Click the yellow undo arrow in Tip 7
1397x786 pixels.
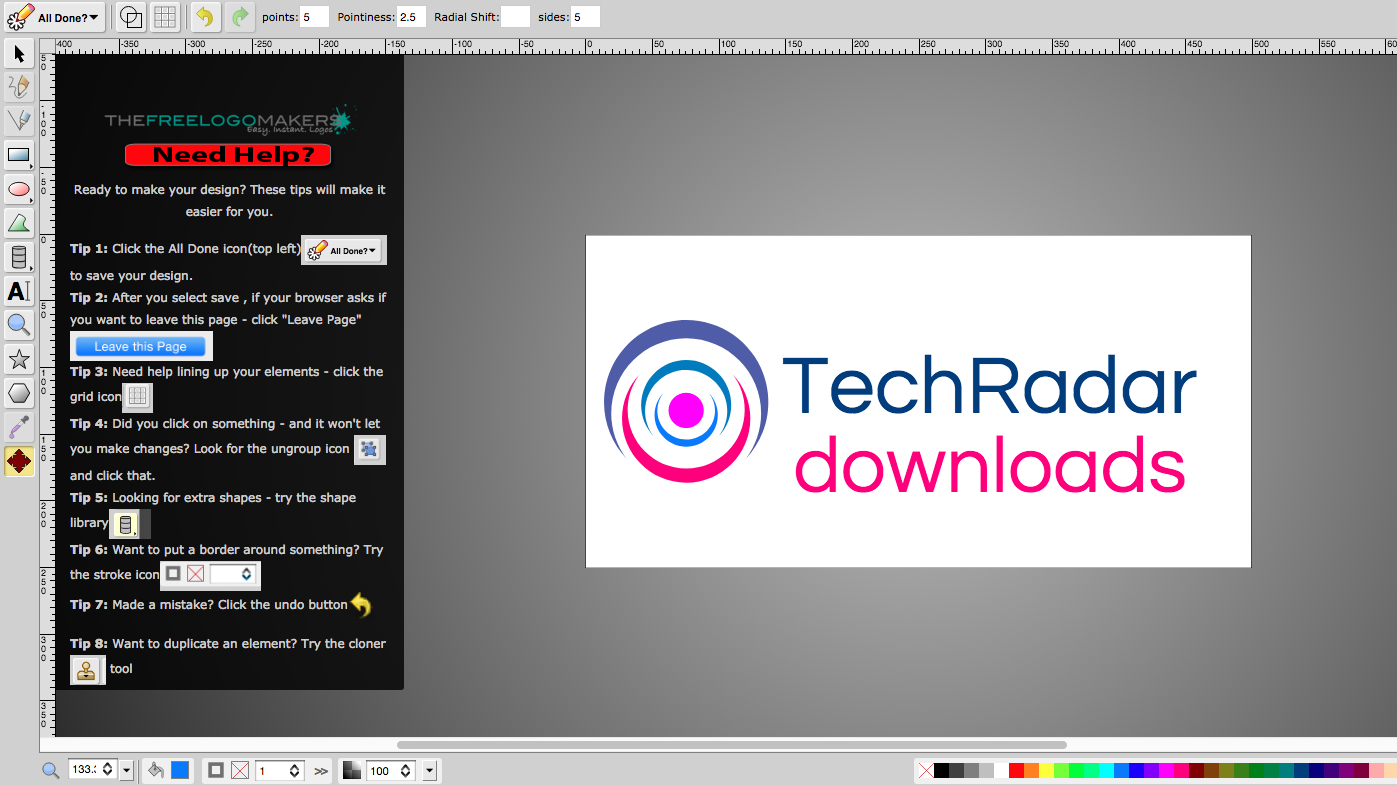pos(361,605)
